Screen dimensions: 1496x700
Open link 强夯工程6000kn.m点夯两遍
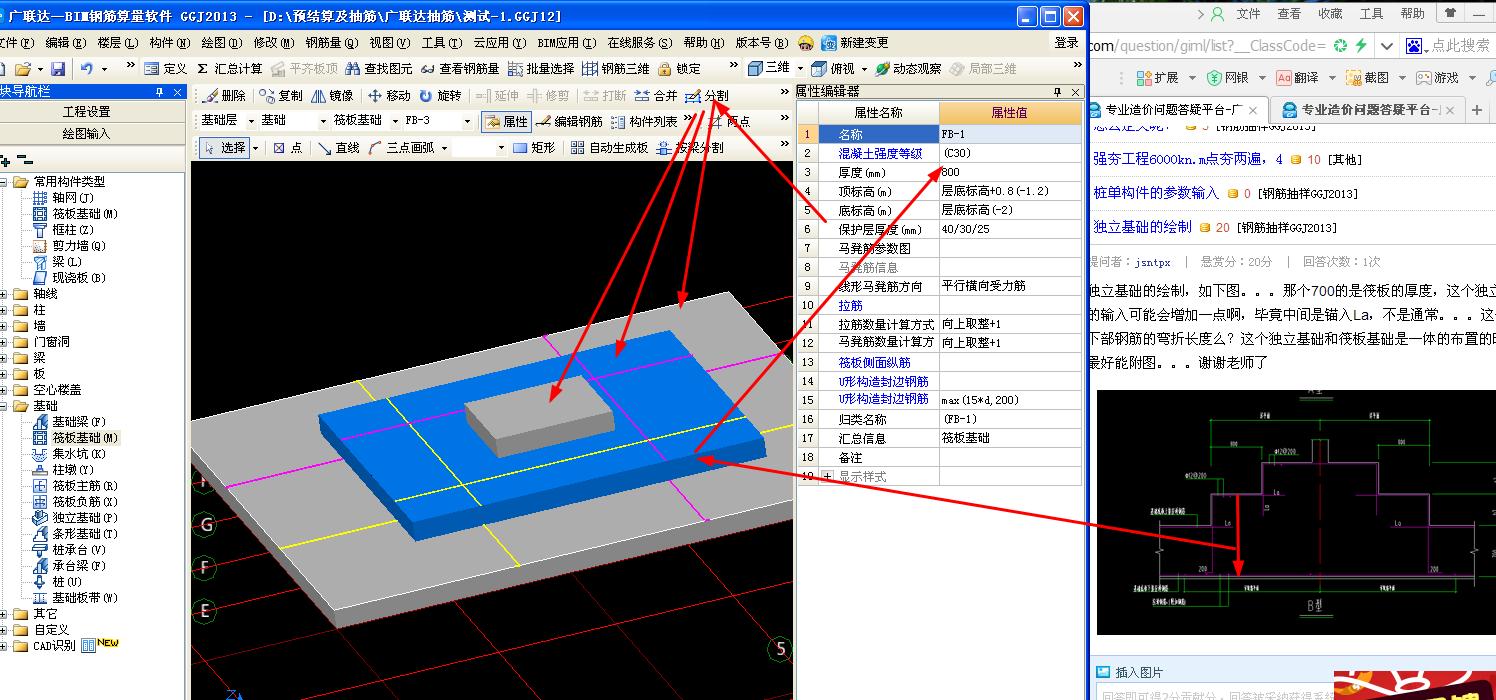(1188, 159)
